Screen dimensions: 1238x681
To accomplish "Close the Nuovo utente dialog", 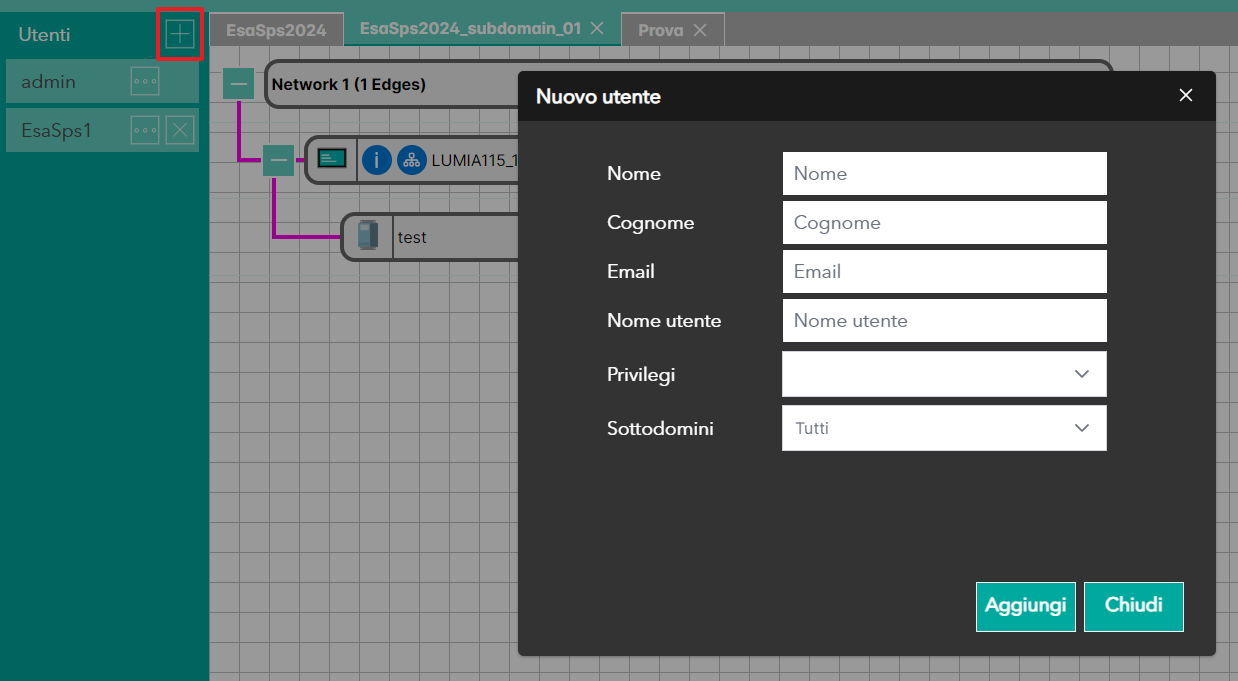I will coord(1186,96).
